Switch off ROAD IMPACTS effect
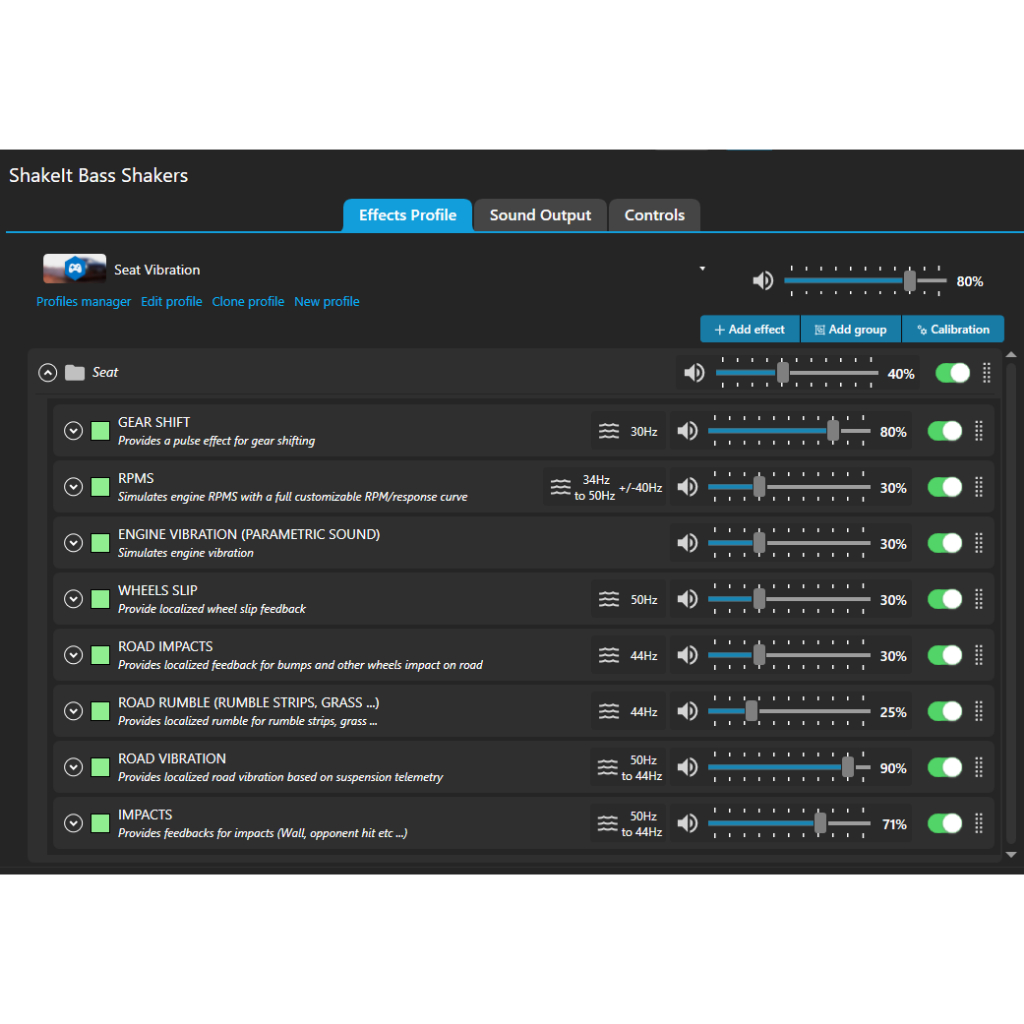 point(944,655)
